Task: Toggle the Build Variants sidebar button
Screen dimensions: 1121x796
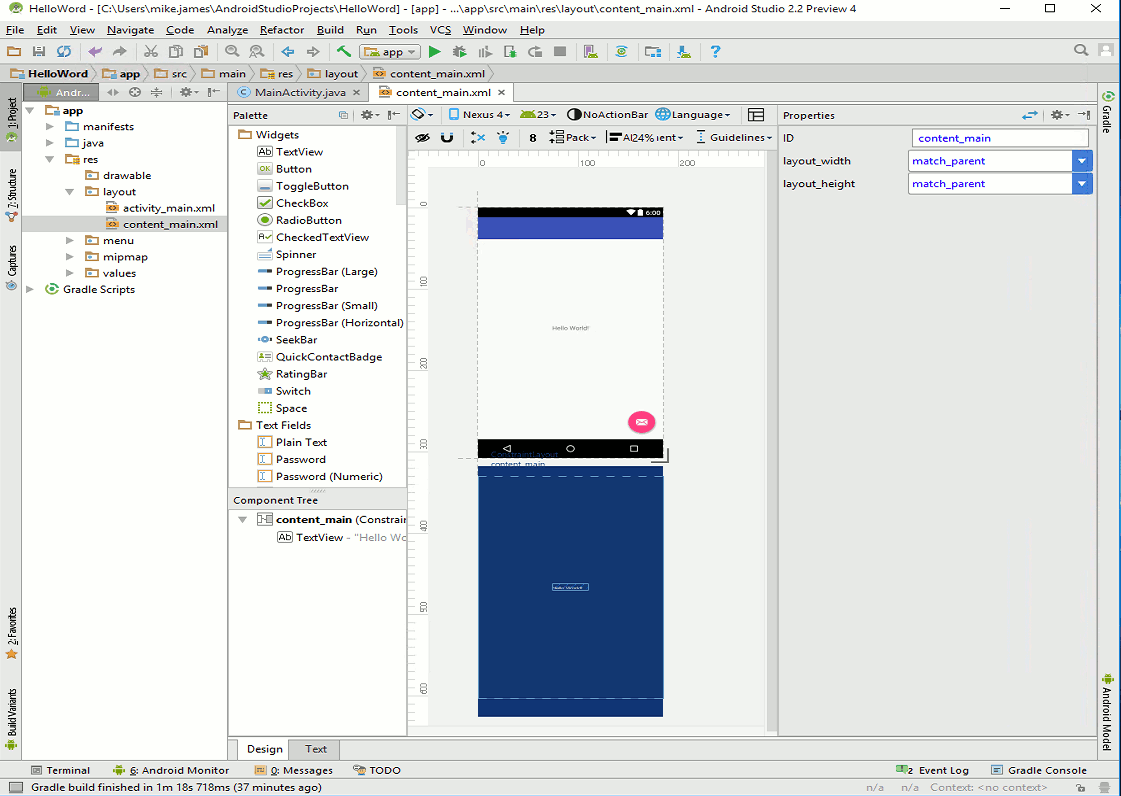Action: [11, 719]
